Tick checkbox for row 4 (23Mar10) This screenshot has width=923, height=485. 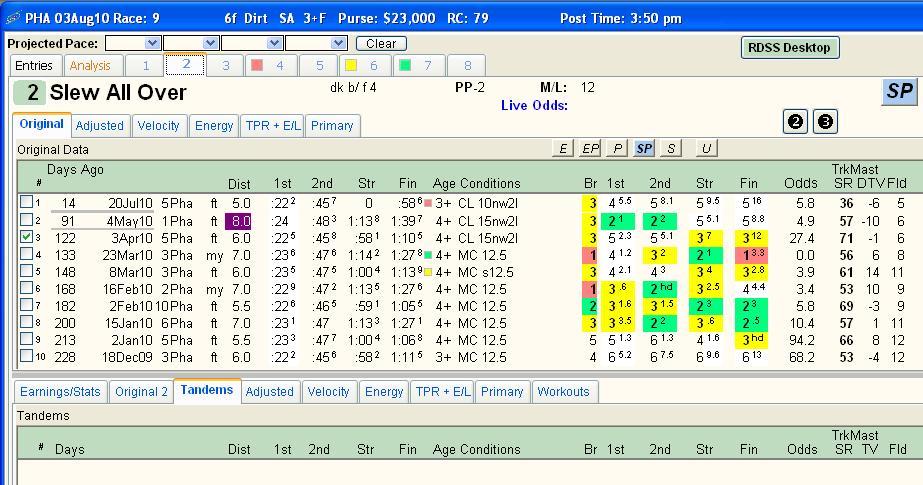click(x=26, y=254)
